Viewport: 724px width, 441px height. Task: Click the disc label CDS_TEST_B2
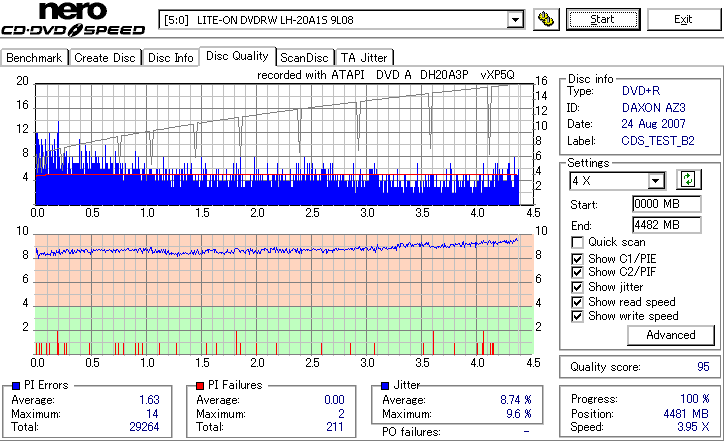658,141
